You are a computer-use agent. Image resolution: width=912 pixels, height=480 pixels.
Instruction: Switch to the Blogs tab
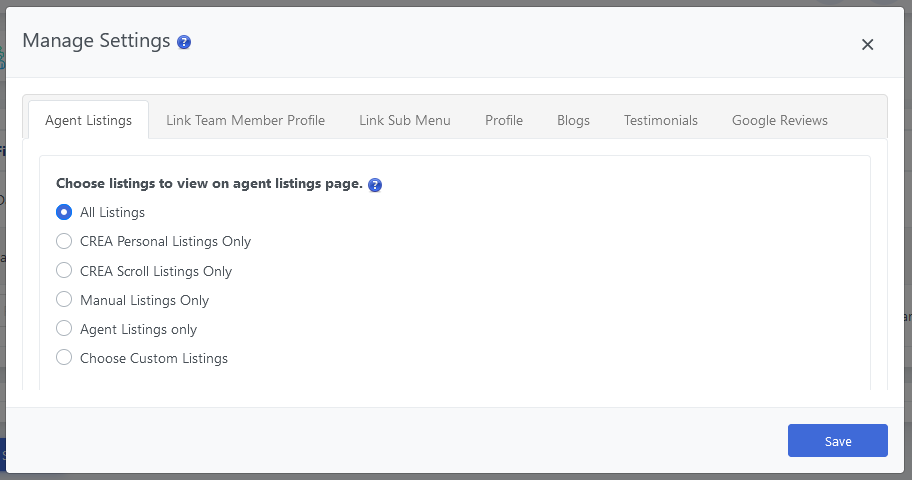click(573, 120)
